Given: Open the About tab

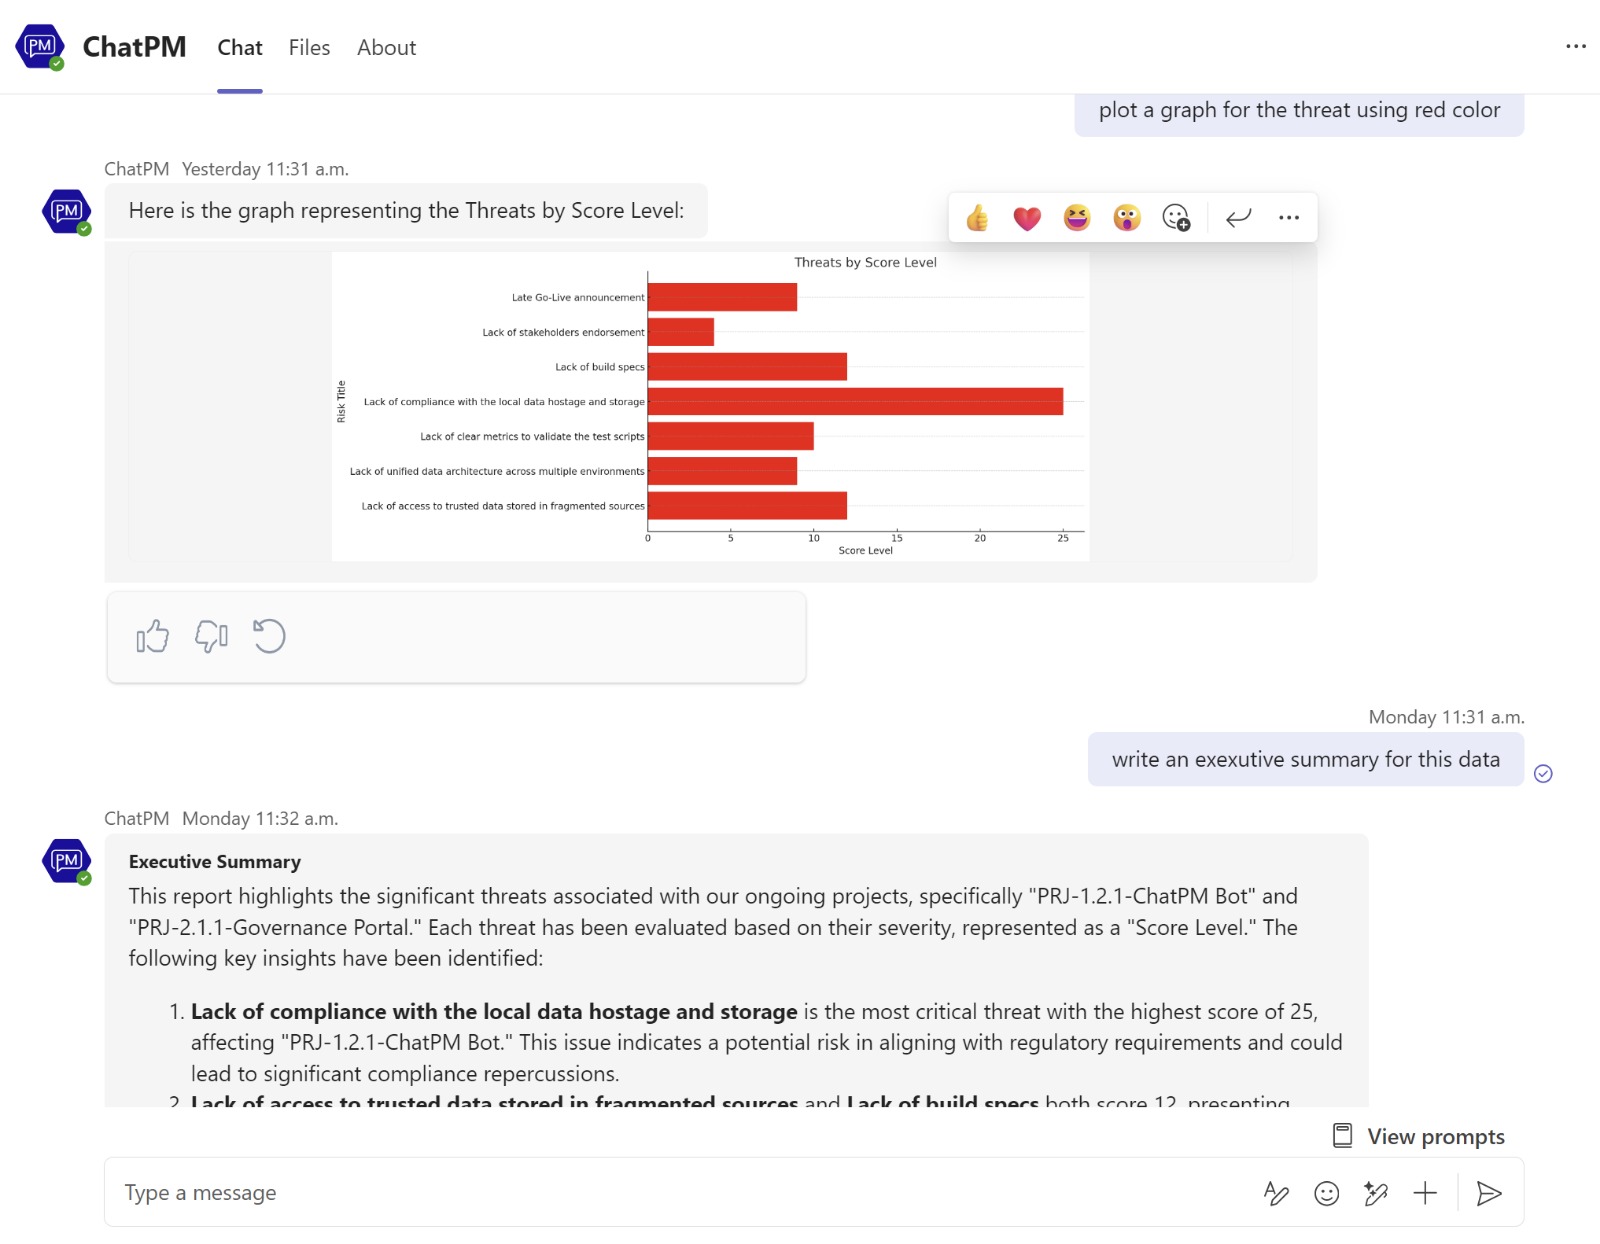Looking at the screenshot, I should coord(386,48).
